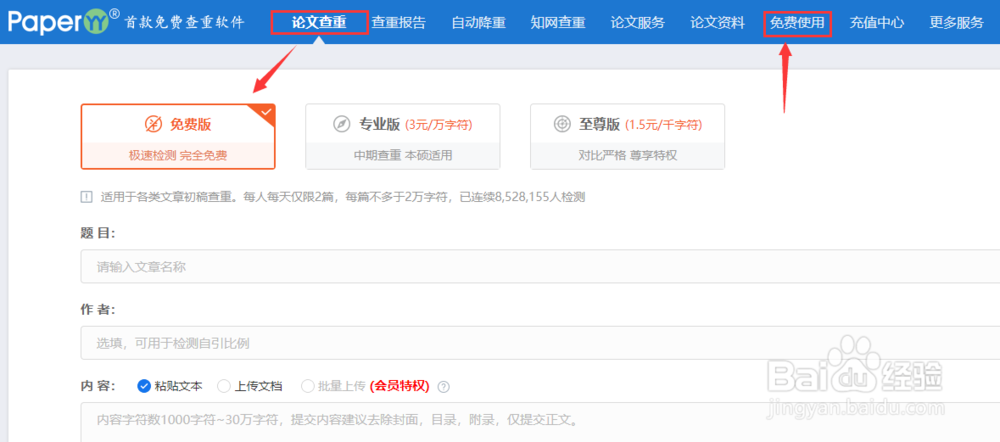1000x442 pixels.
Task: Open 知网查重 navigation item
Action: (x=558, y=23)
